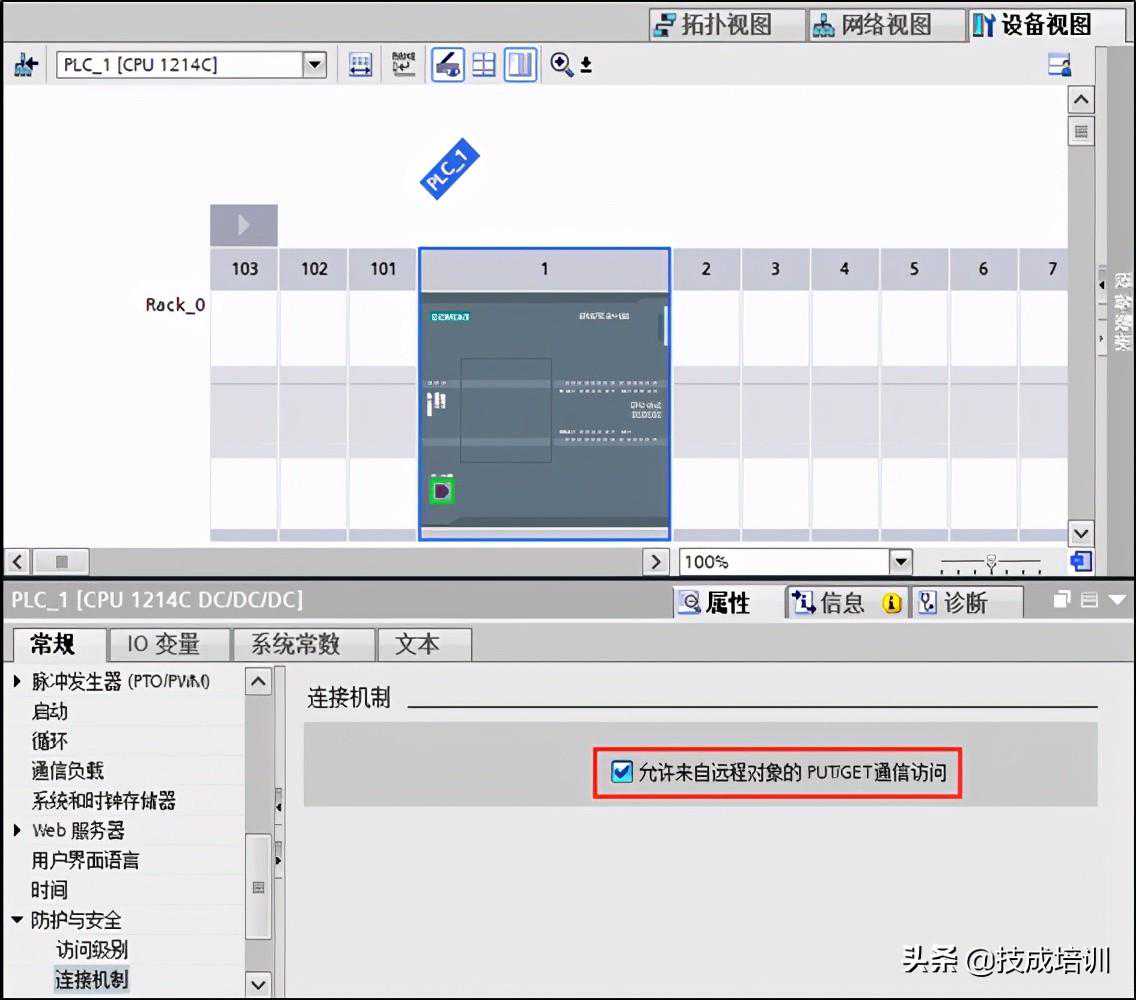Viewport: 1136px width, 1000px height.
Task: Open the IO 变量 tab
Action: (164, 645)
